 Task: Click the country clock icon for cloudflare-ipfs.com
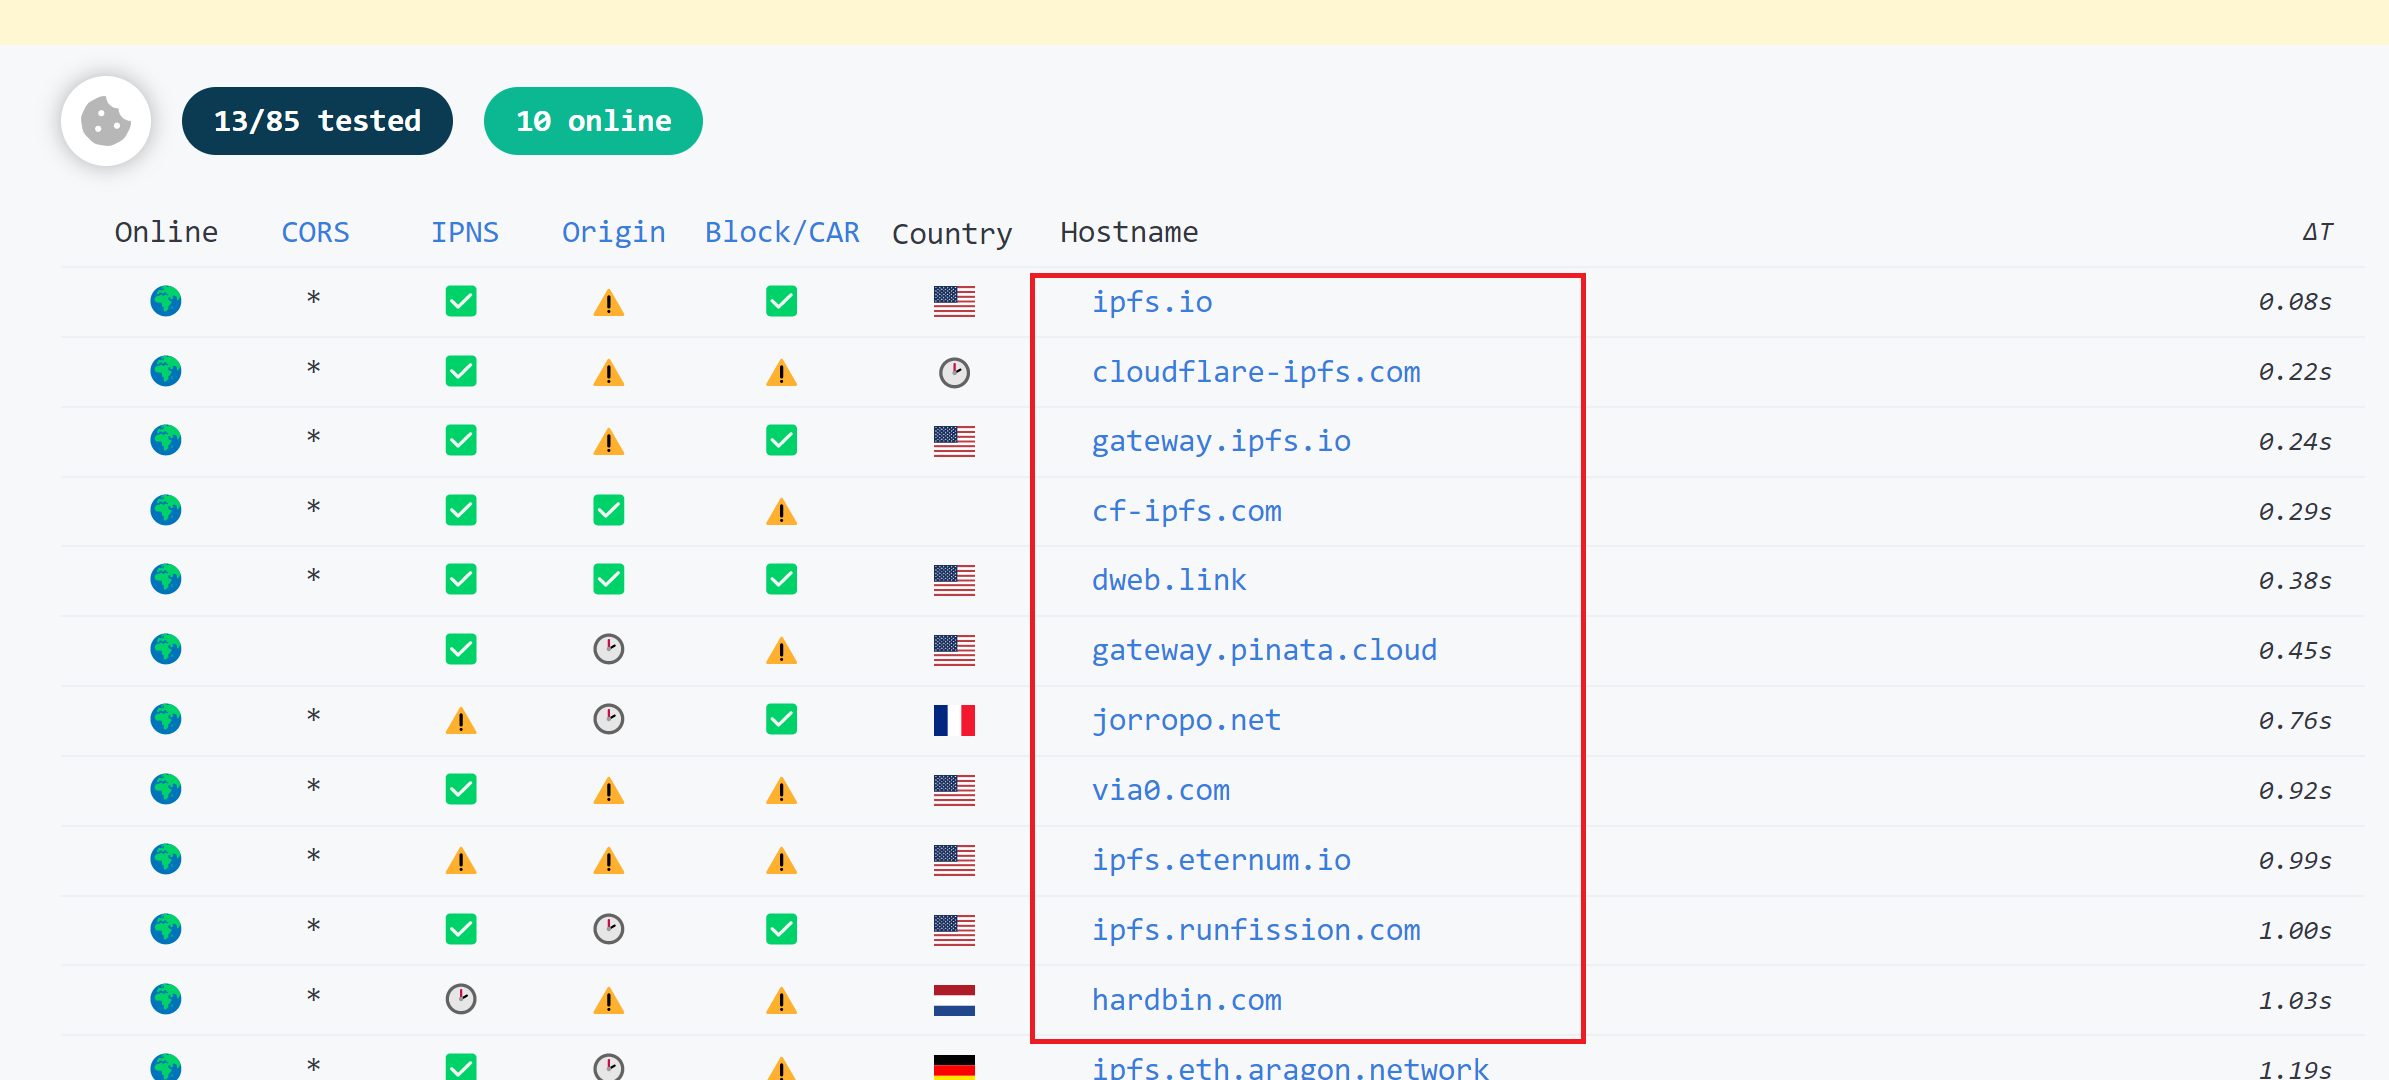(x=954, y=372)
